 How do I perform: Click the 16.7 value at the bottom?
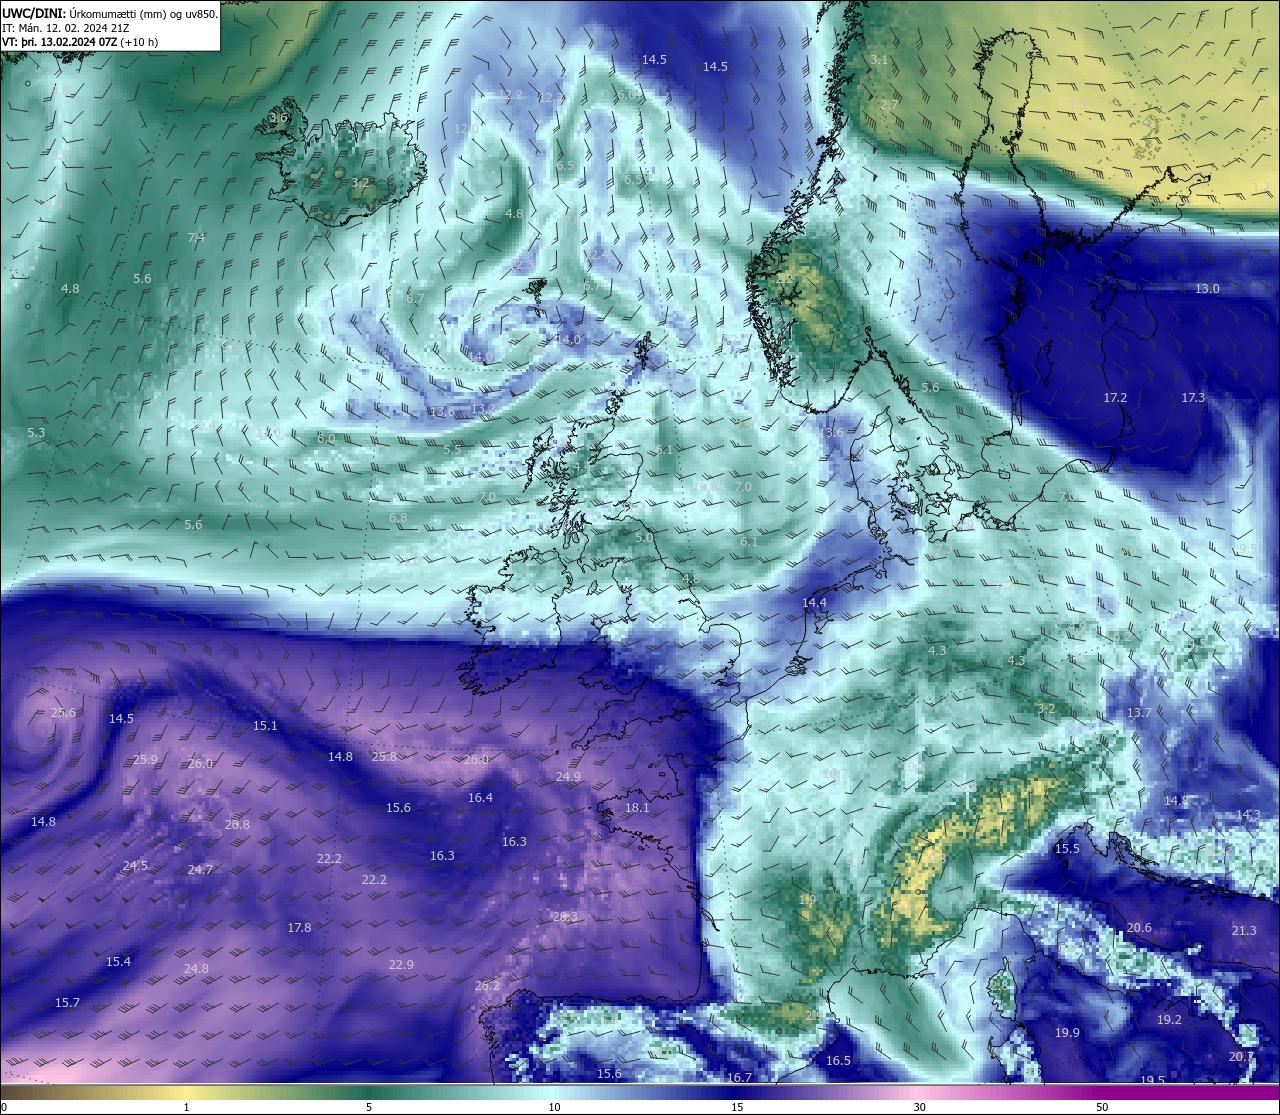739,1077
